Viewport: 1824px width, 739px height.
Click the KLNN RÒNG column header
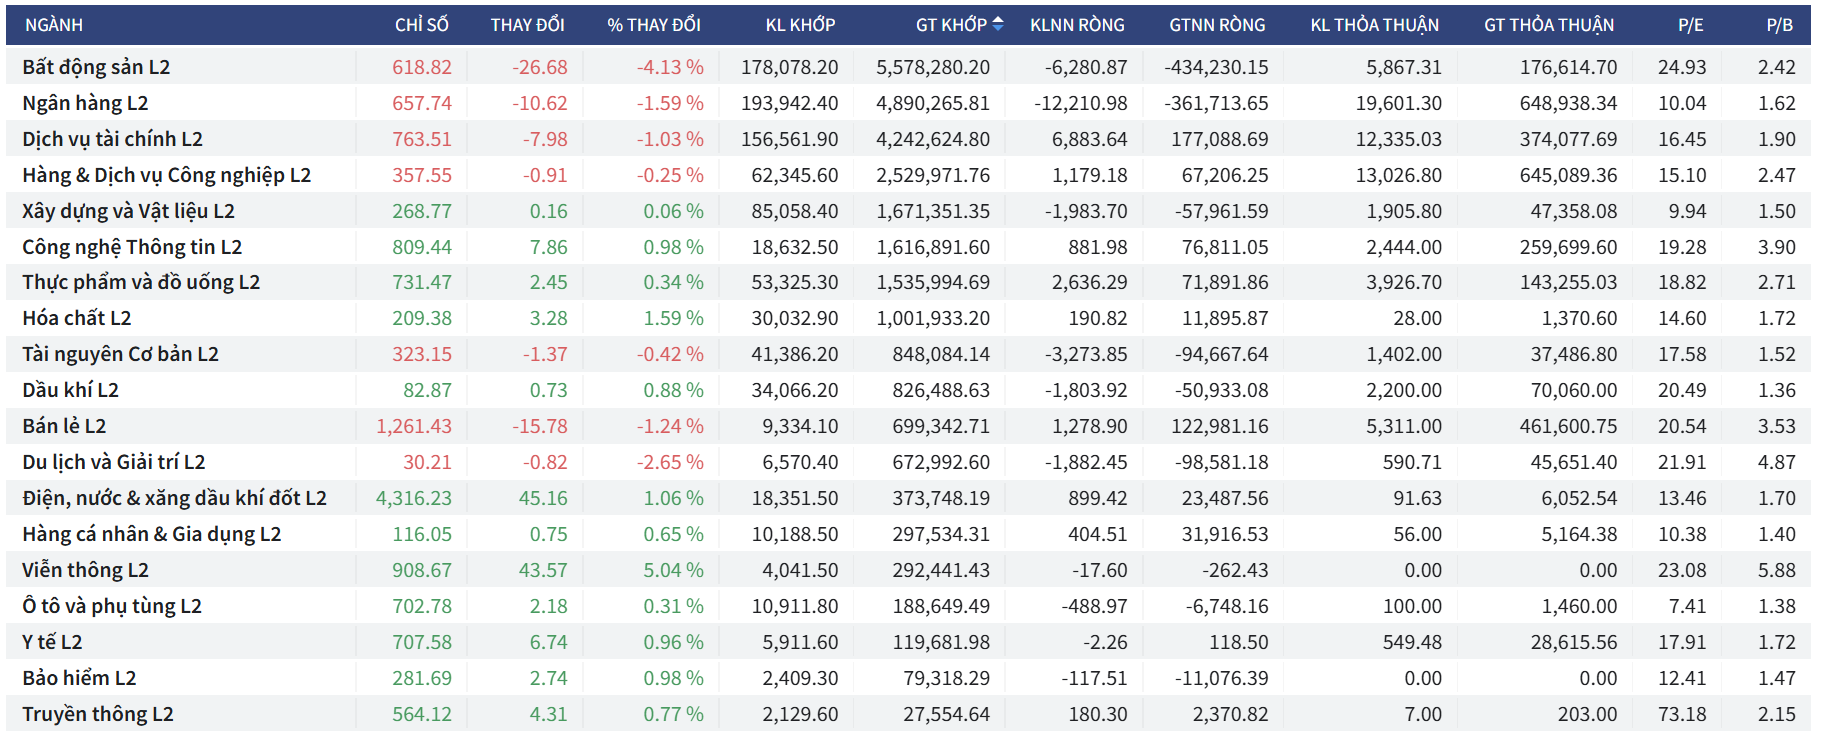coord(1077,25)
